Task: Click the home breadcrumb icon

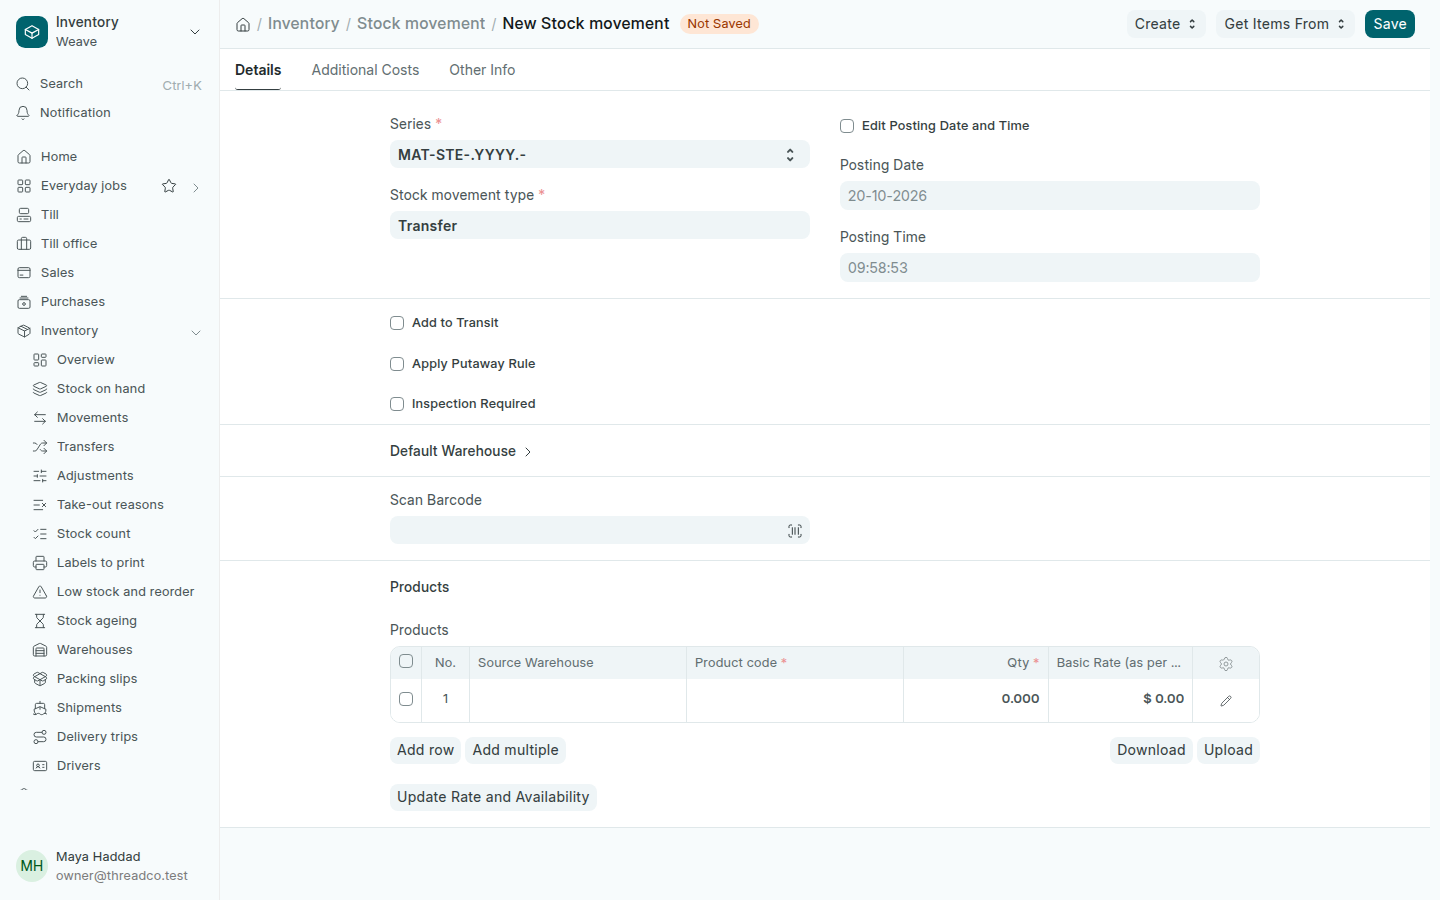Action: pyautogui.click(x=243, y=24)
